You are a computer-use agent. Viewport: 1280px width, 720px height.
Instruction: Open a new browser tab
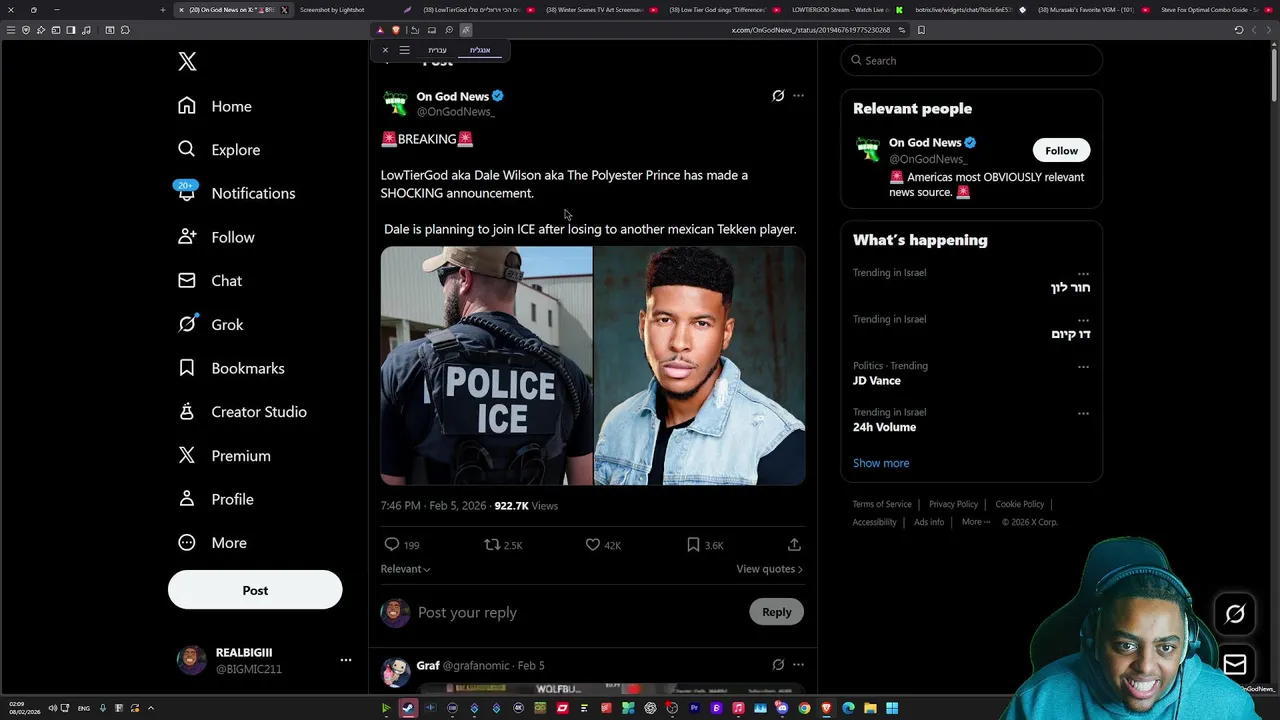[163, 10]
